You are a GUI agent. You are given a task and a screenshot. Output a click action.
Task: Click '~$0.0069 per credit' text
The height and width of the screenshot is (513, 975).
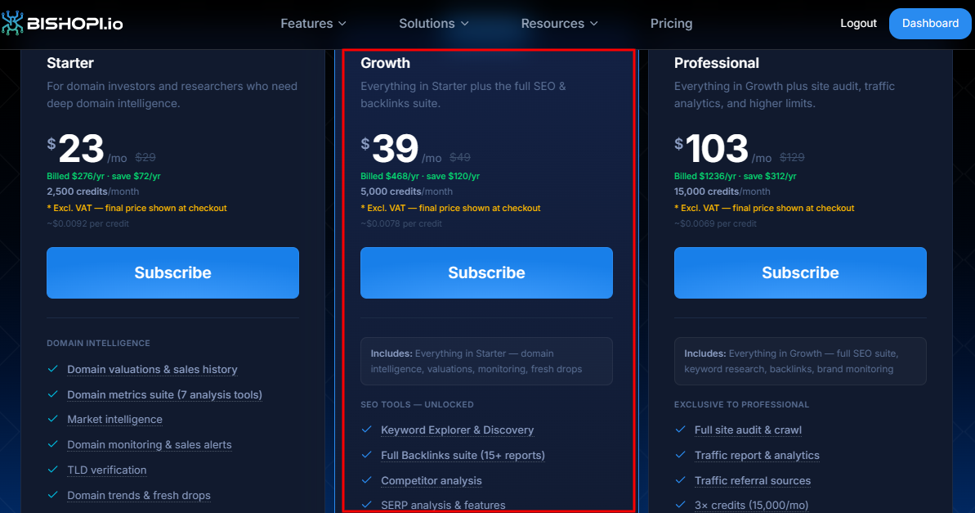715,223
